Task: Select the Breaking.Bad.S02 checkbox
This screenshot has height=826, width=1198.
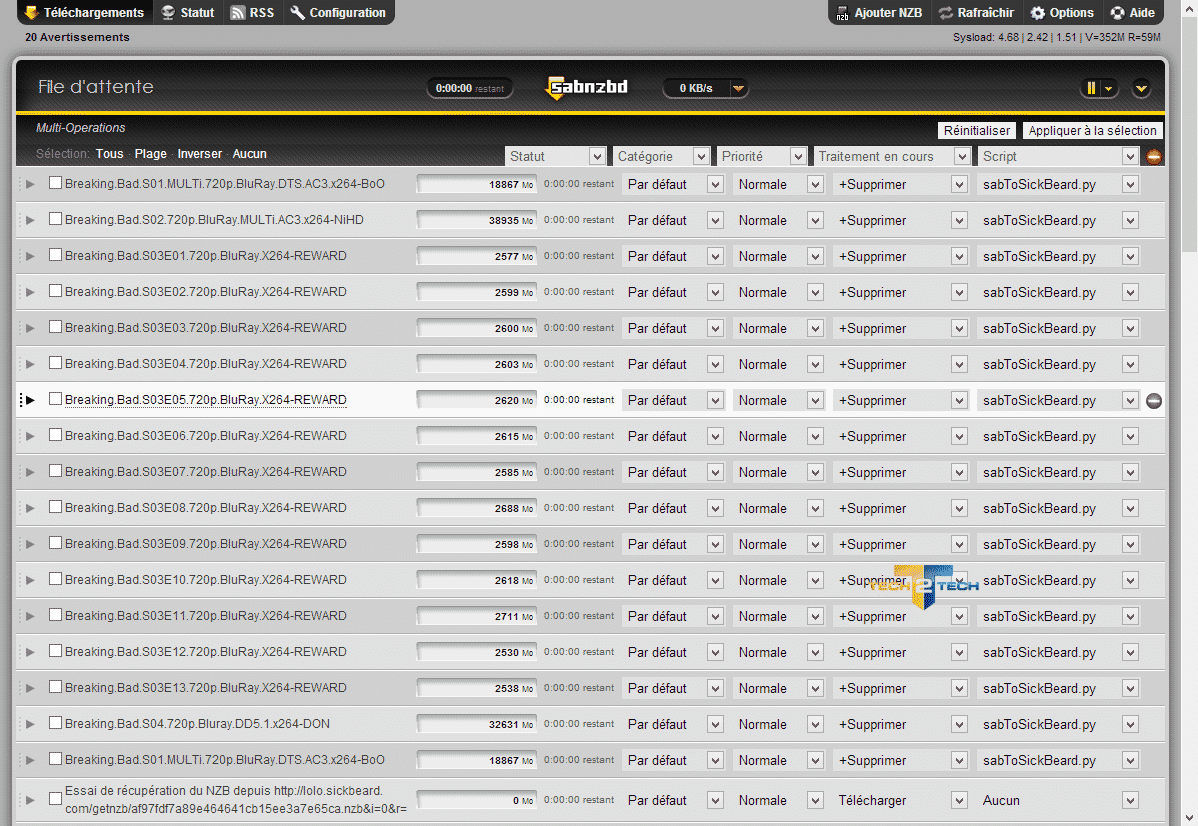Action: coord(56,219)
